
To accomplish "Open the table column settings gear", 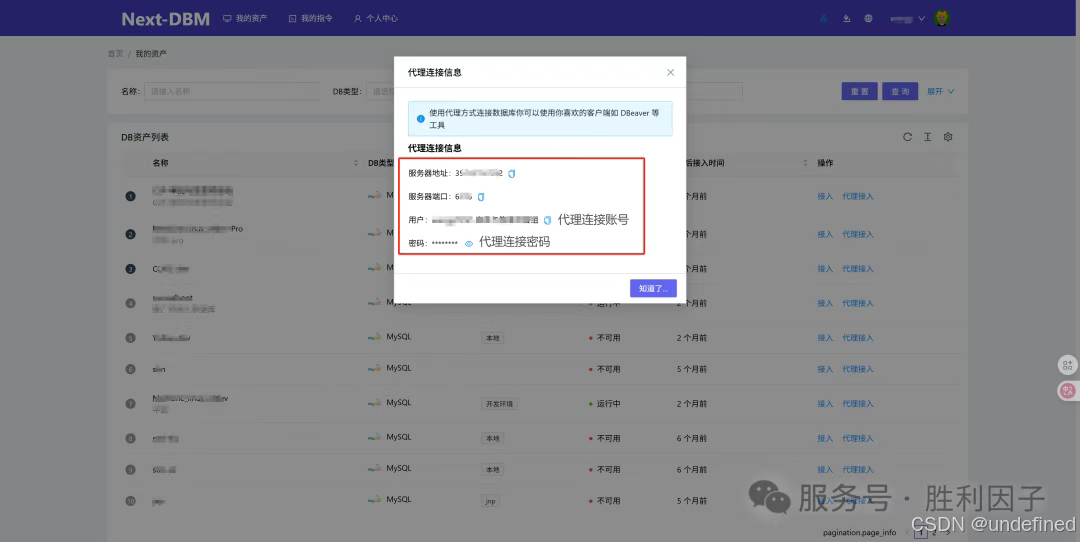I will (948, 137).
